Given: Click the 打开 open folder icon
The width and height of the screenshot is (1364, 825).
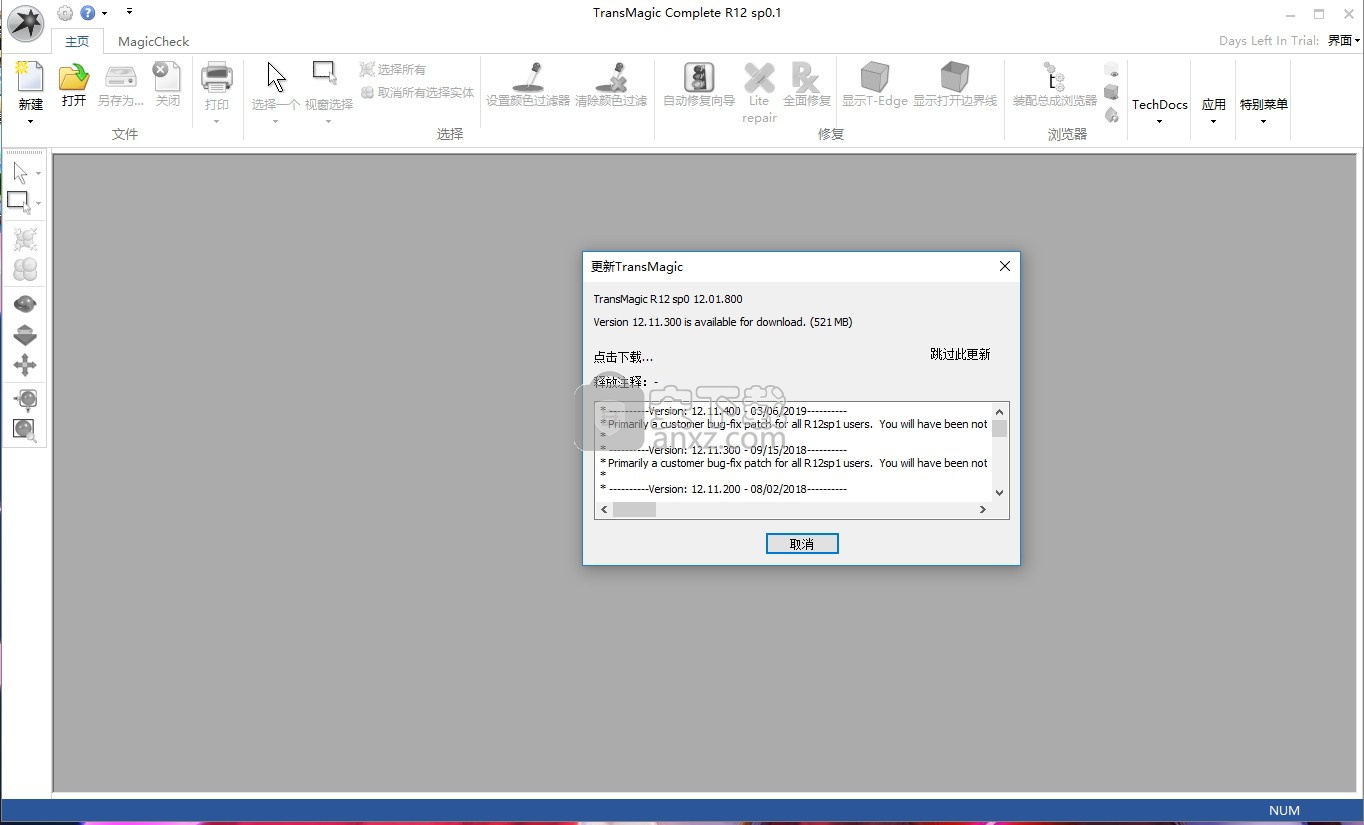Looking at the screenshot, I should [x=74, y=78].
